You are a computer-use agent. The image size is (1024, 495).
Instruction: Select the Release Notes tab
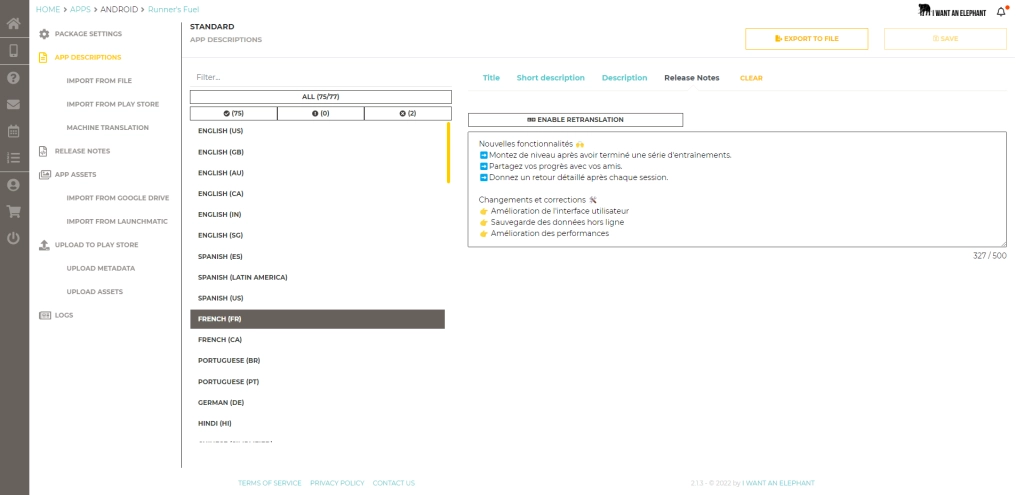[x=692, y=78]
